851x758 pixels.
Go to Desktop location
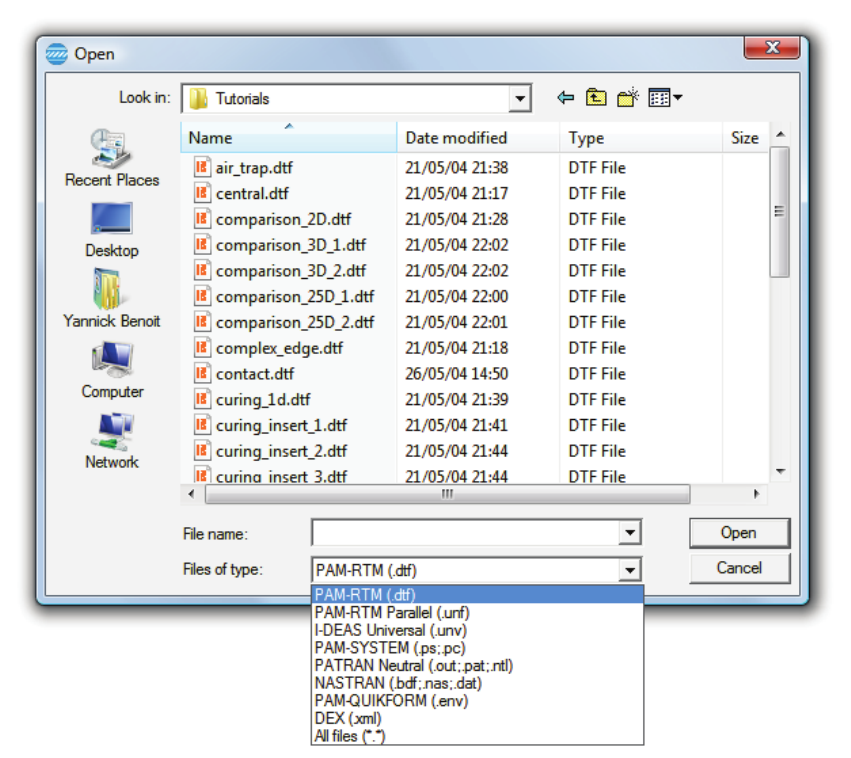[112, 230]
